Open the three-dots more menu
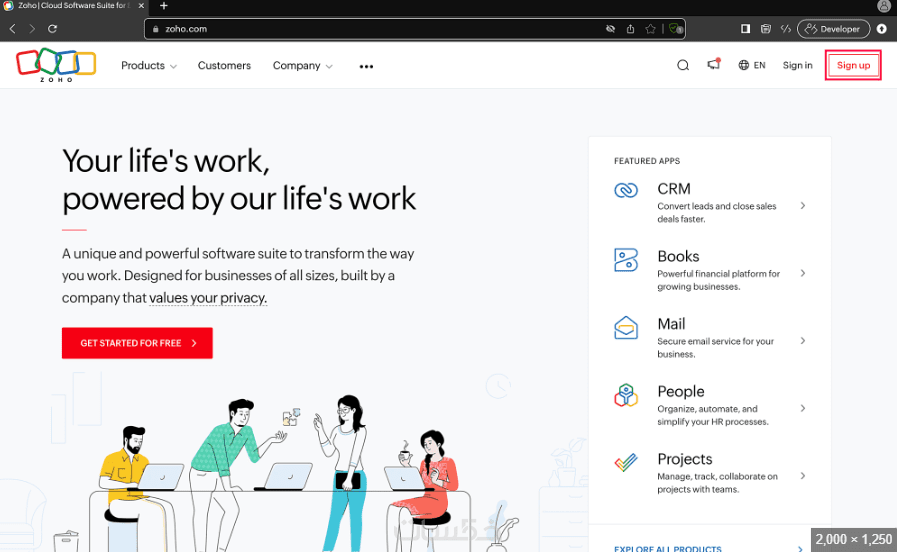This screenshot has width=897, height=552. pos(366,66)
